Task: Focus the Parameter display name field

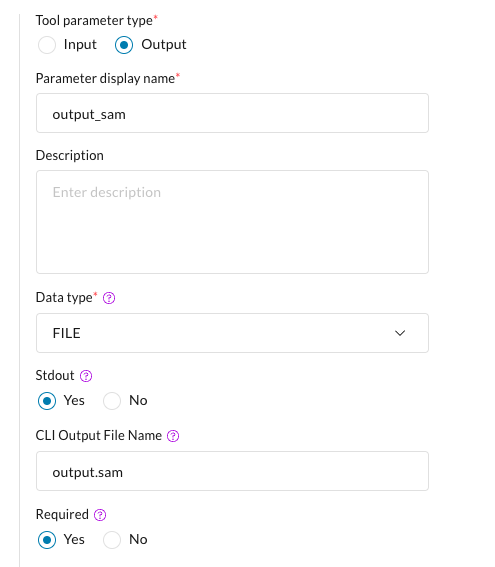Action: (x=232, y=113)
